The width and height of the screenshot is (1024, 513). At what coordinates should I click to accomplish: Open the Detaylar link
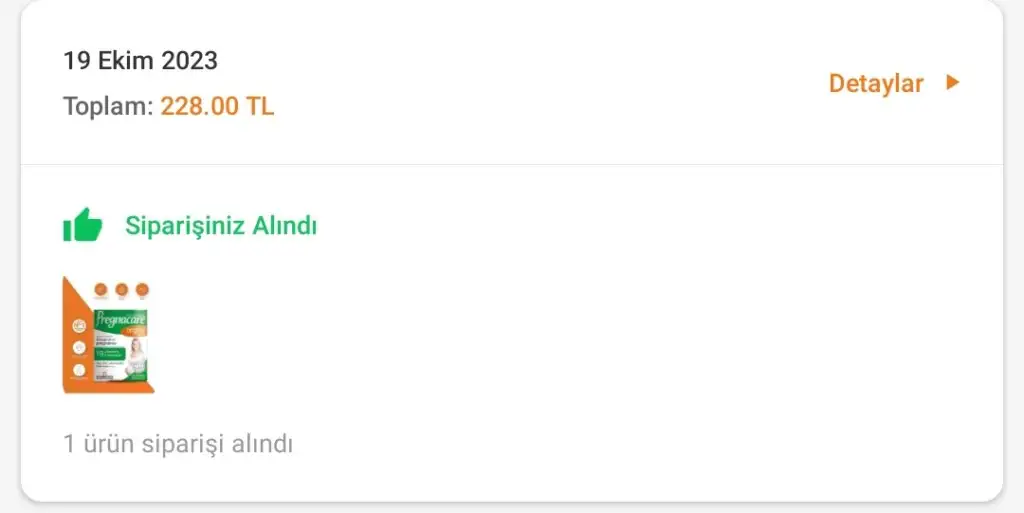pyautogui.click(x=875, y=84)
